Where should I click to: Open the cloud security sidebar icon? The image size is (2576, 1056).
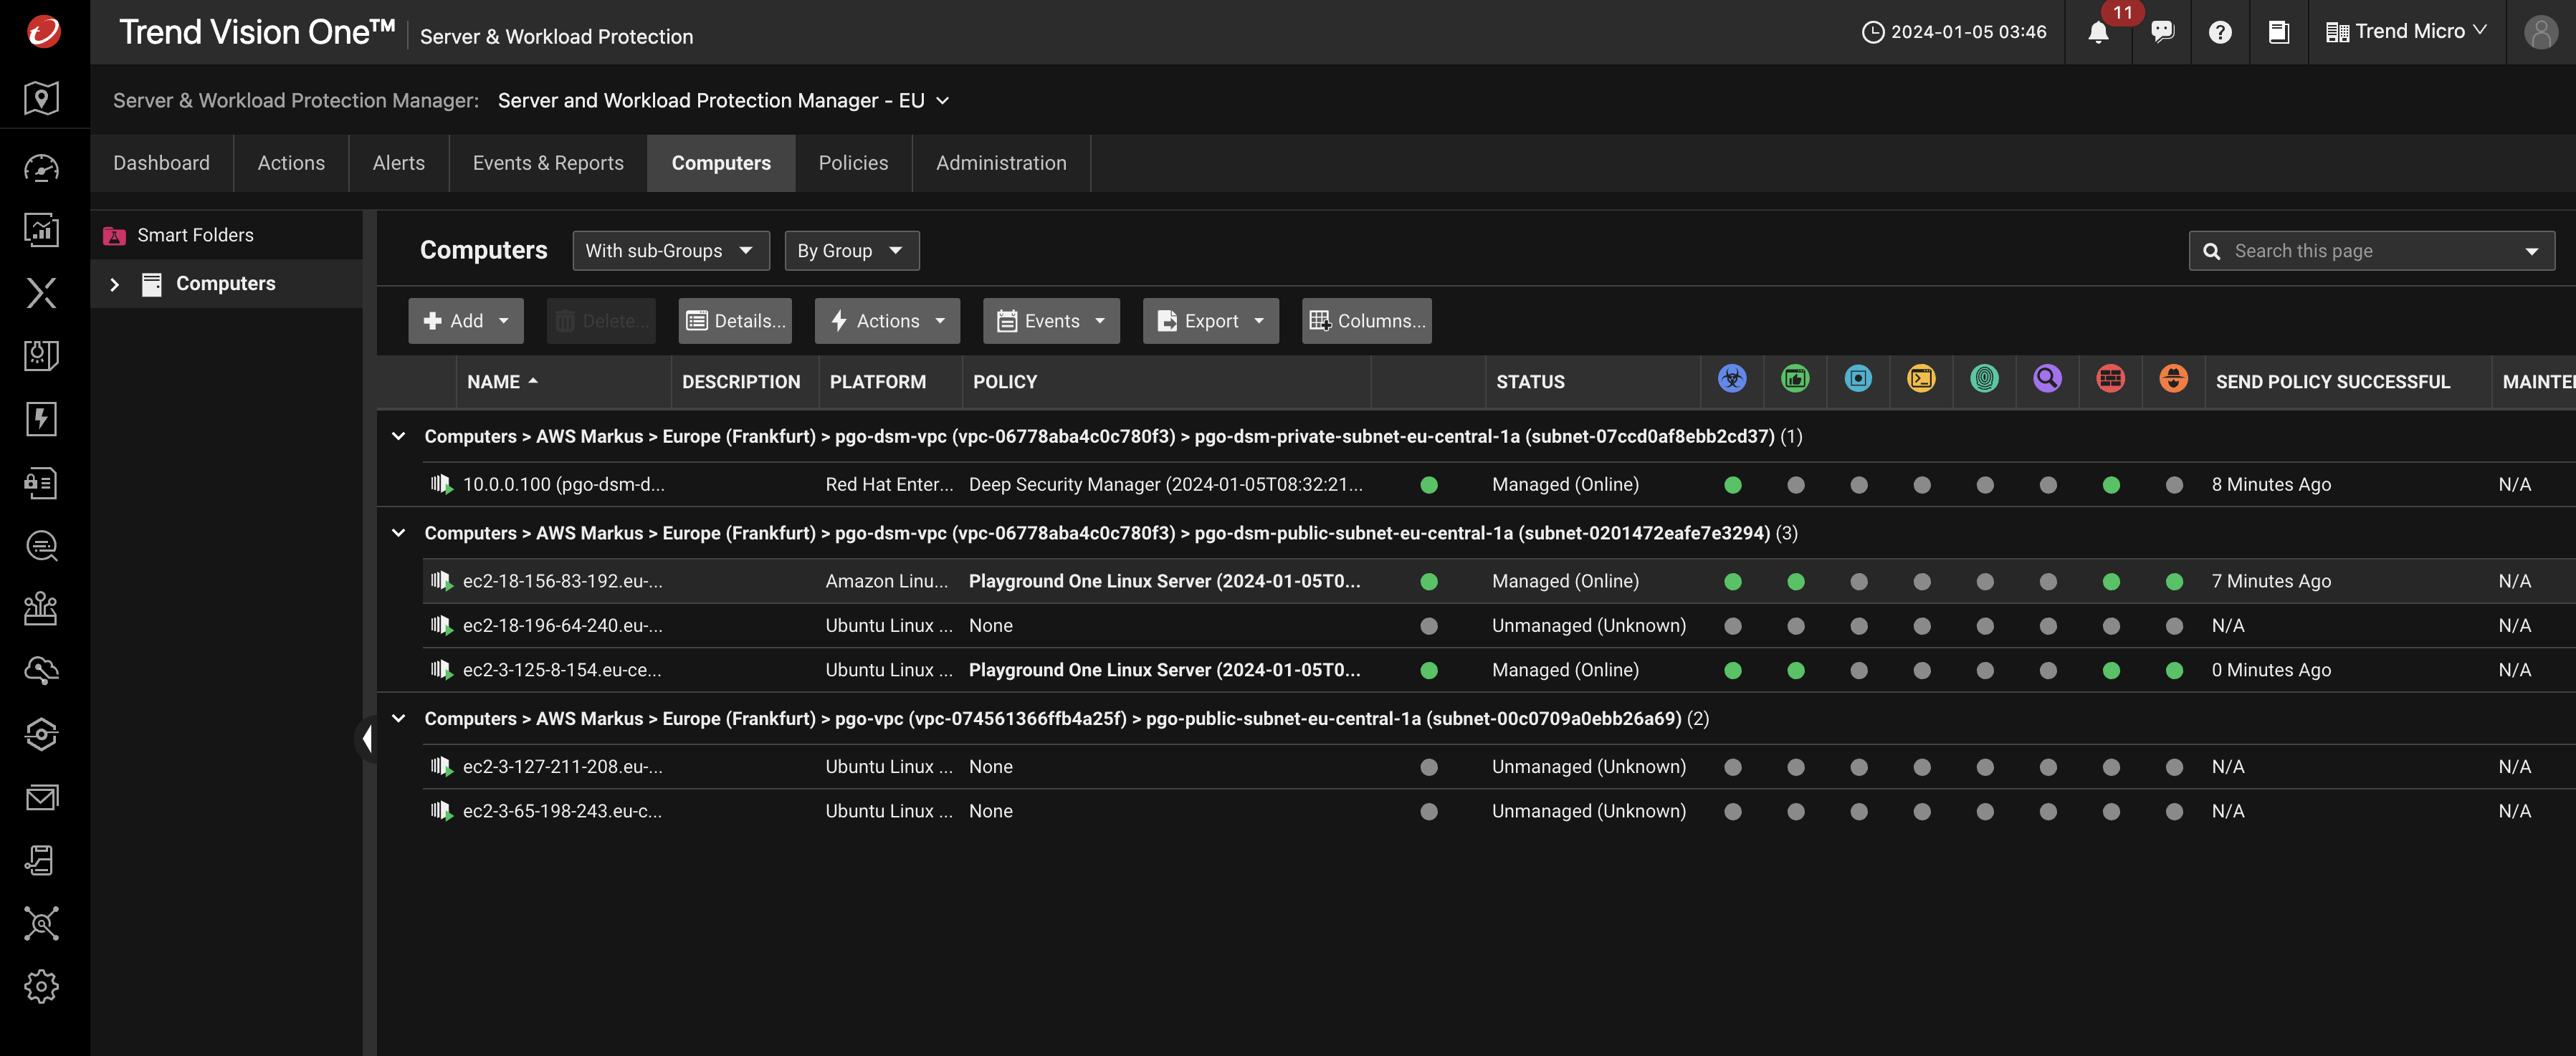[41, 671]
